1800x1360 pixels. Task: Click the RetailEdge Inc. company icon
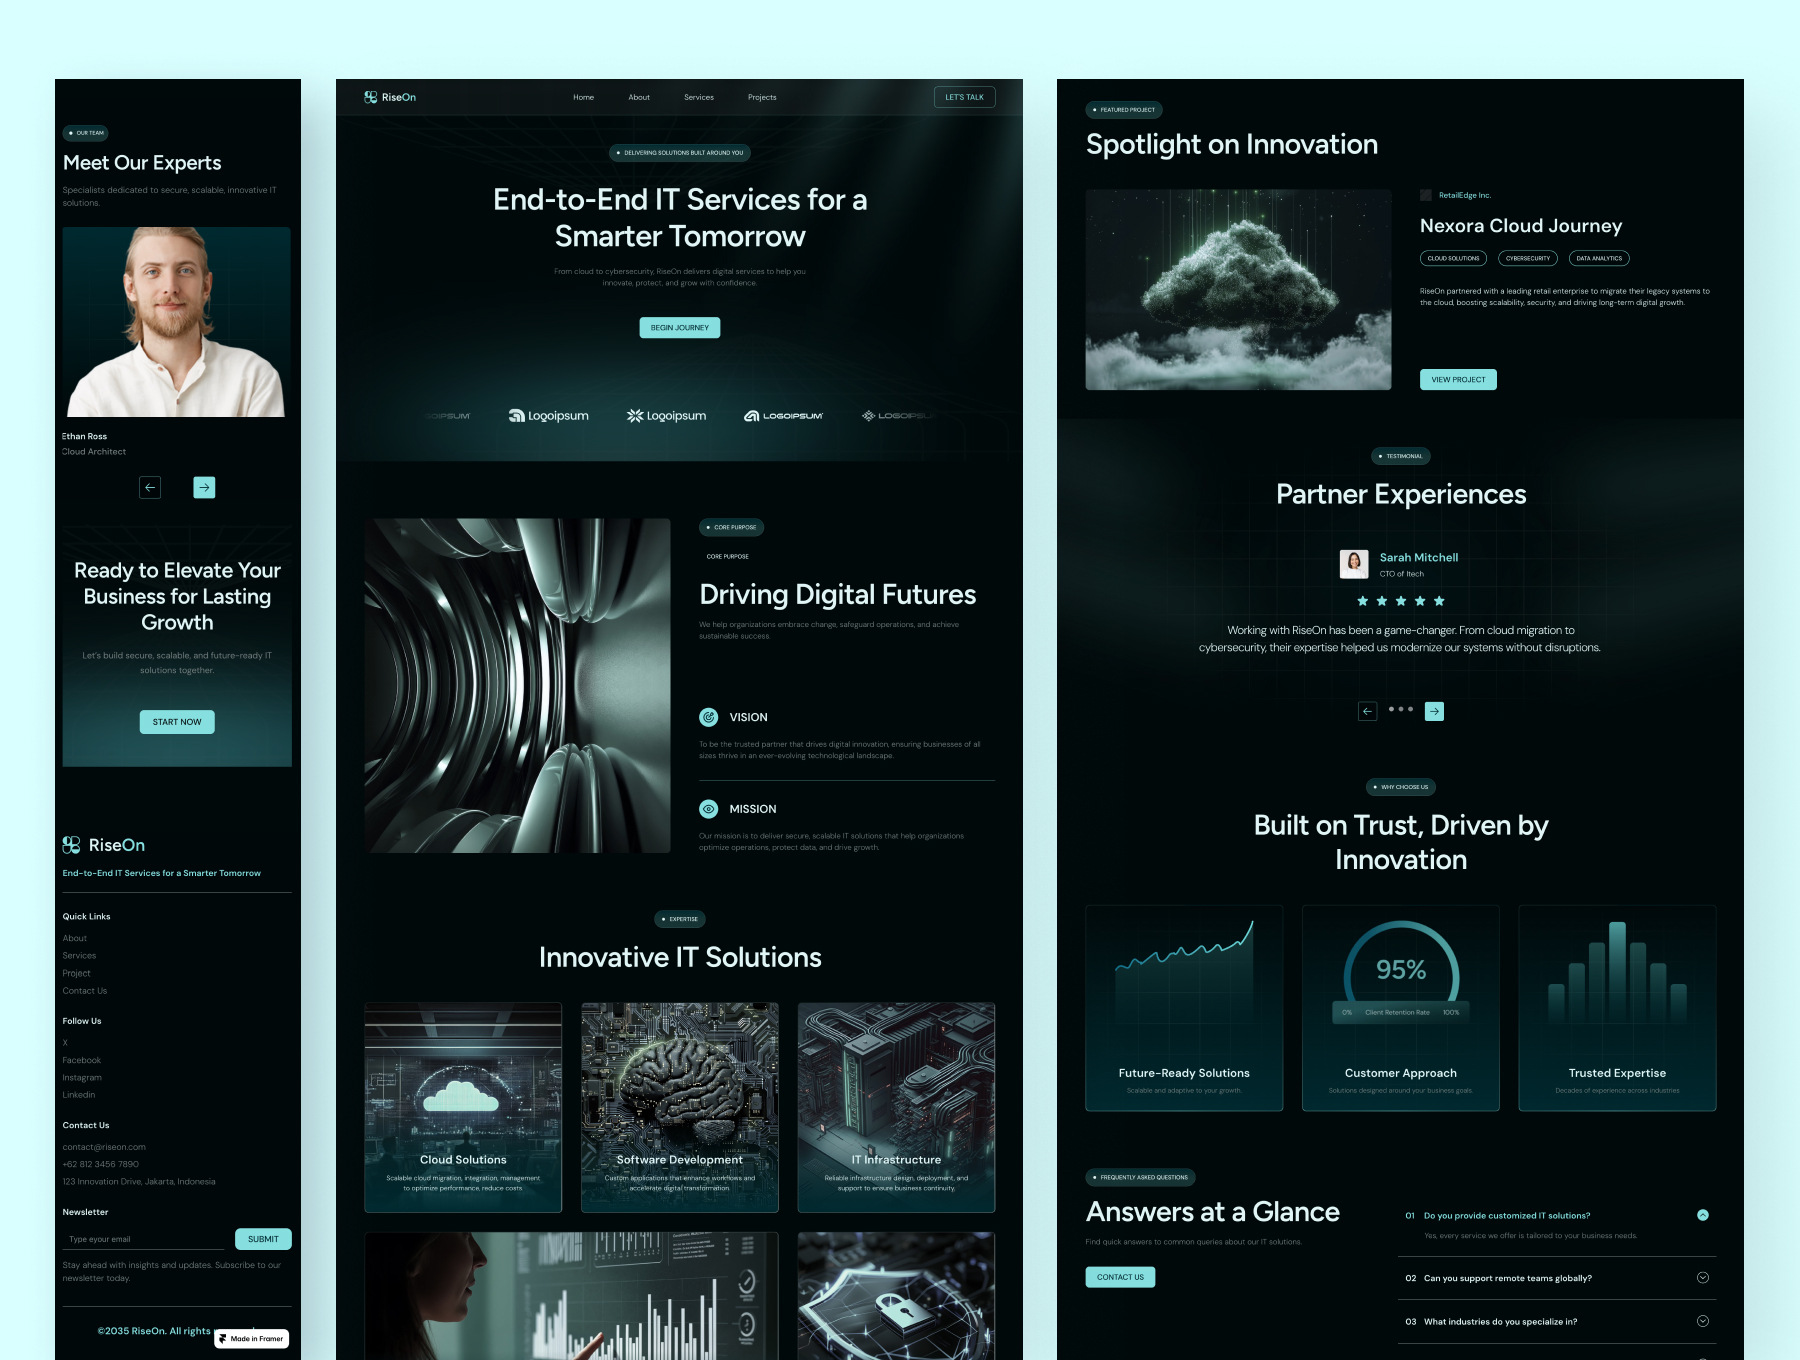click(1426, 195)
